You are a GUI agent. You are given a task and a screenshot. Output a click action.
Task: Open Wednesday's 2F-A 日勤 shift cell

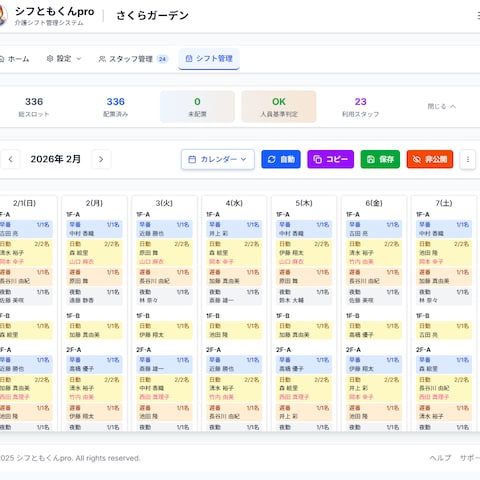pos(234,388)
